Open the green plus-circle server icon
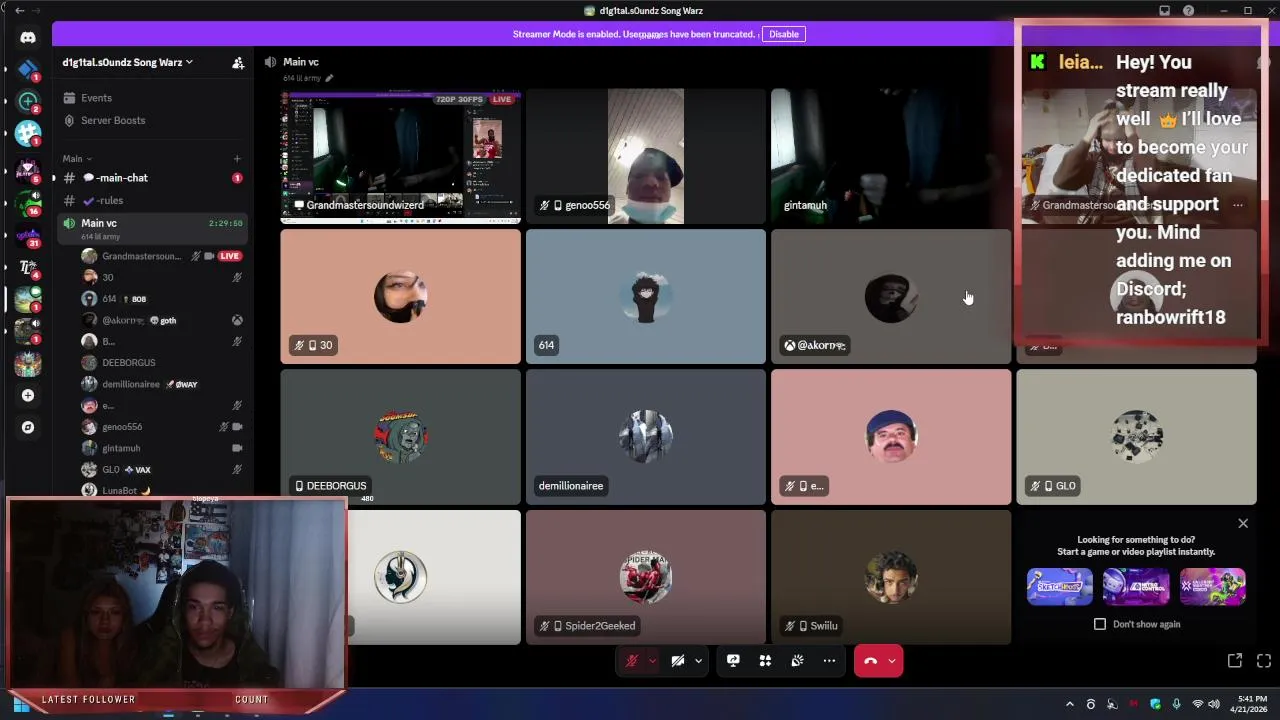 tap(28, 101)
